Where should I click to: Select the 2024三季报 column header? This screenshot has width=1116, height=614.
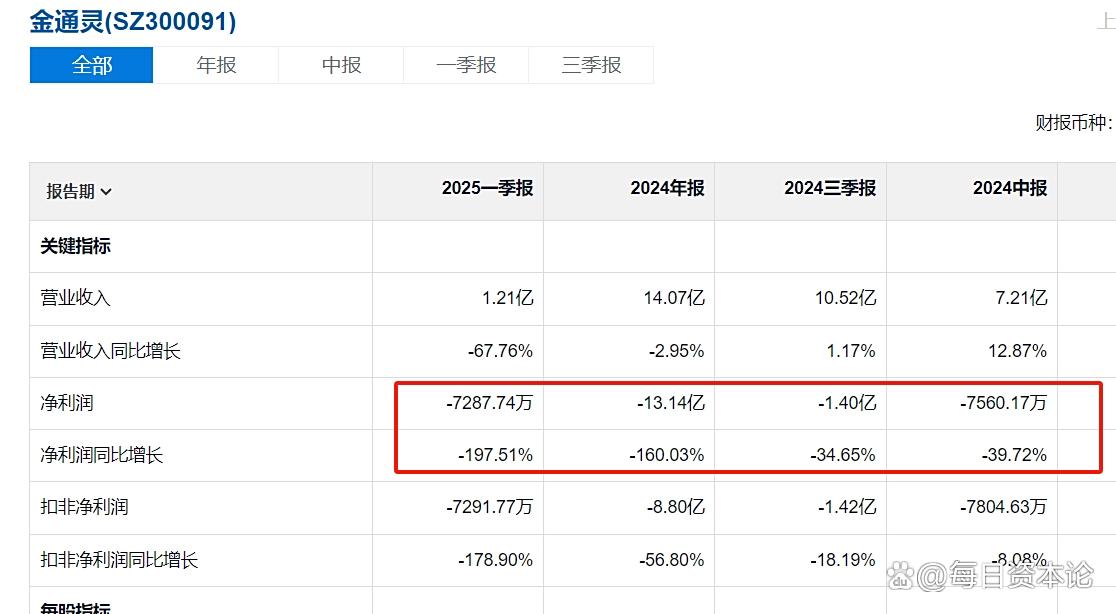[829, 188]
